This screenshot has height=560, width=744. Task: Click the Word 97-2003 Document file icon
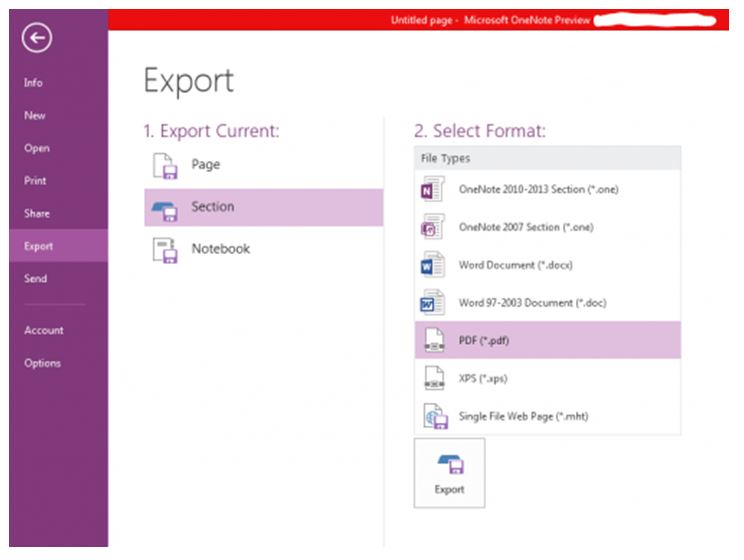click(x=432, y=303)
